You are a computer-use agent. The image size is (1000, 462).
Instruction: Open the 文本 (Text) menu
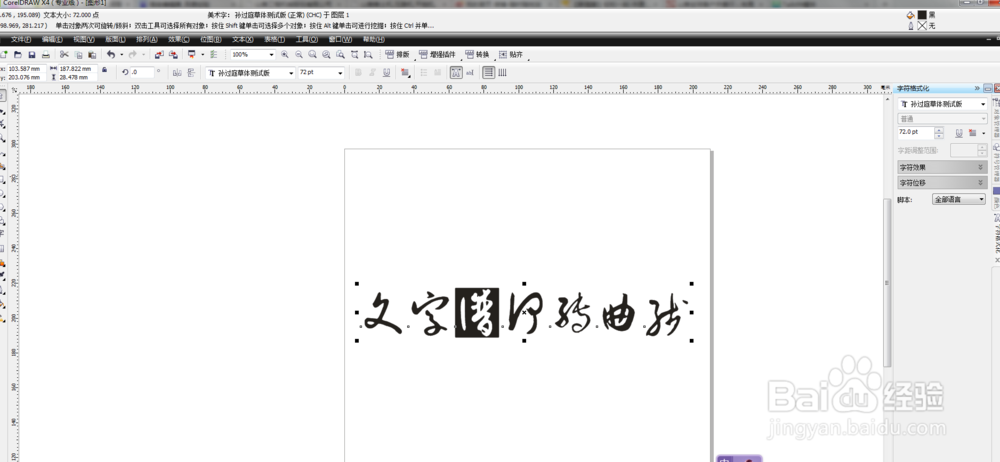(243, 40)
